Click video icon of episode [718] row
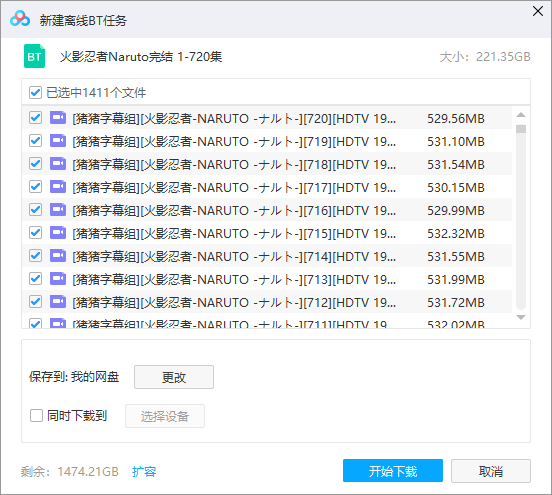The image size is (552, 495). [58, 164]
